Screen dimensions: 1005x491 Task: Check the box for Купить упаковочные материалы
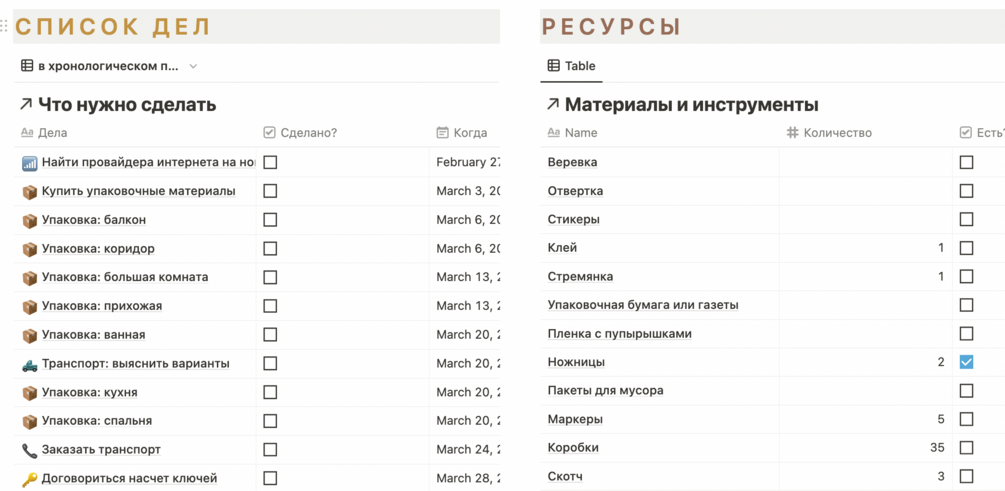coord(270,191)
